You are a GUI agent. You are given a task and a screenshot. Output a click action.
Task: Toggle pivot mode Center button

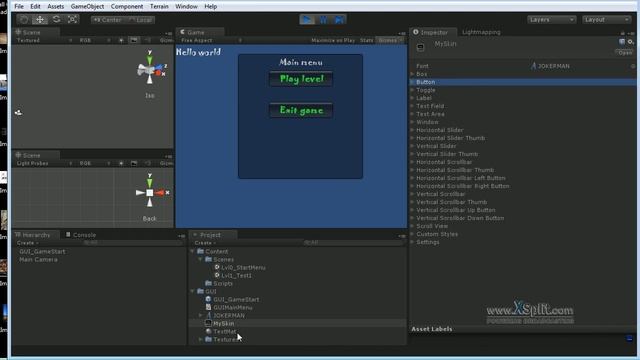point(107,20)
